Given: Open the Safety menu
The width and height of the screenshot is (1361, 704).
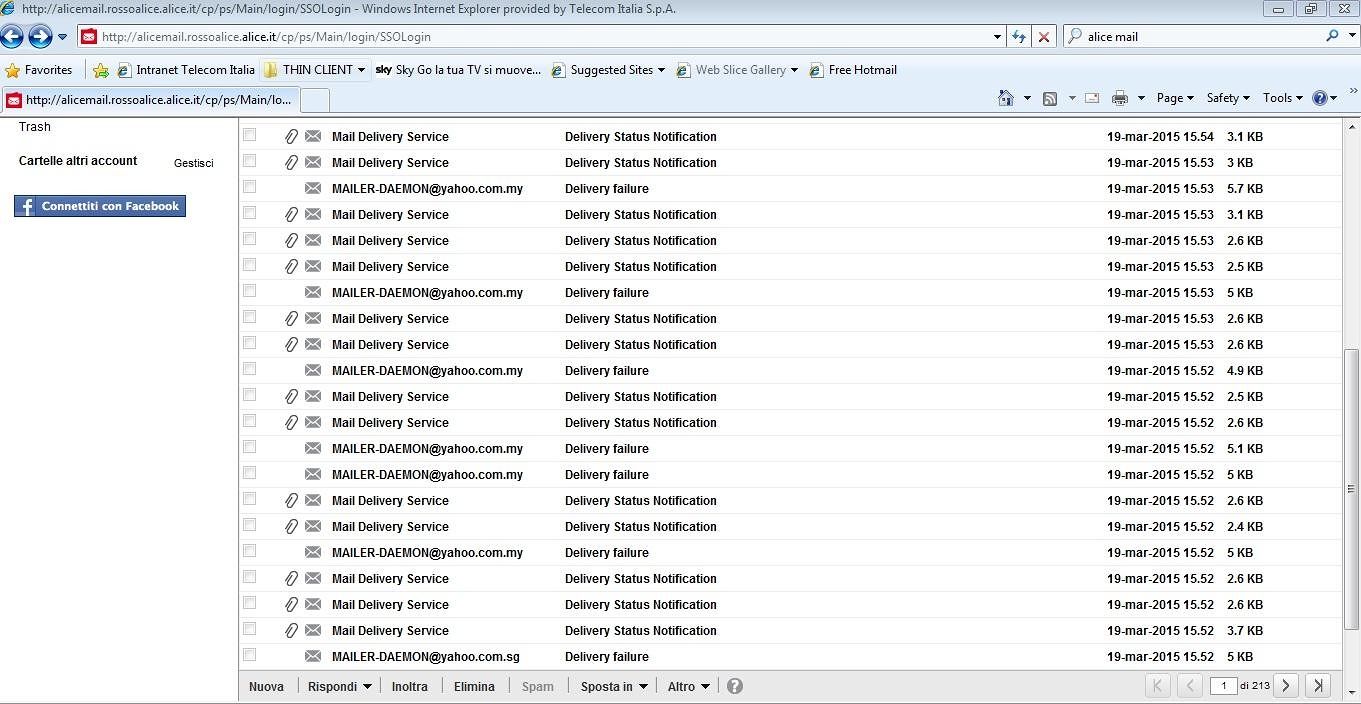Looking at the screenshot, I should coord(1228,98).
